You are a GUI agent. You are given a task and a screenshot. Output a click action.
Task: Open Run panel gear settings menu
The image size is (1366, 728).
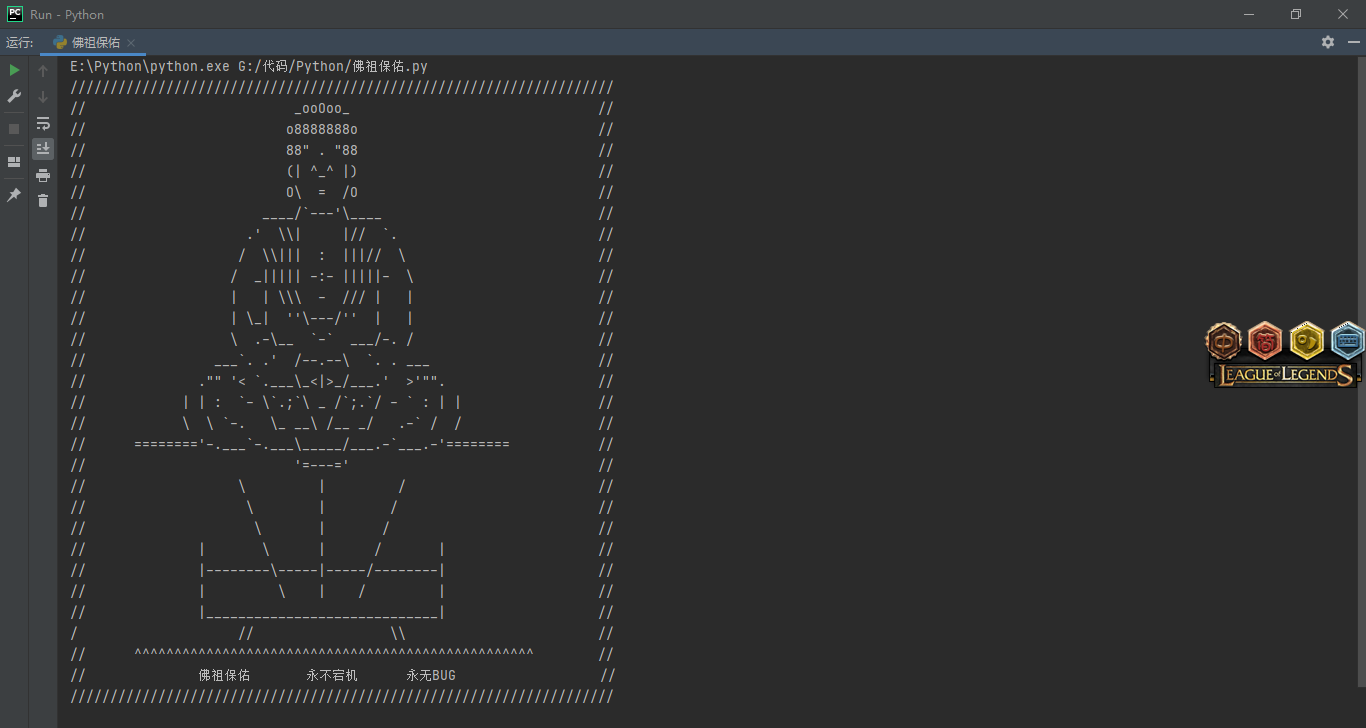[1328, 42]
